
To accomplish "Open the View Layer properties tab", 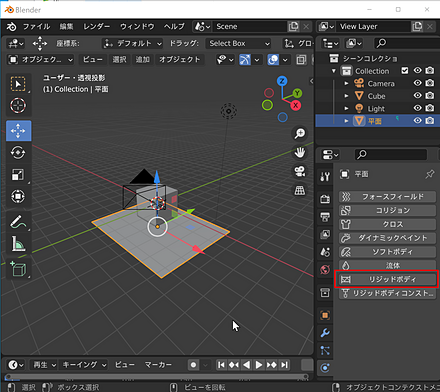I will coord(325,234).
